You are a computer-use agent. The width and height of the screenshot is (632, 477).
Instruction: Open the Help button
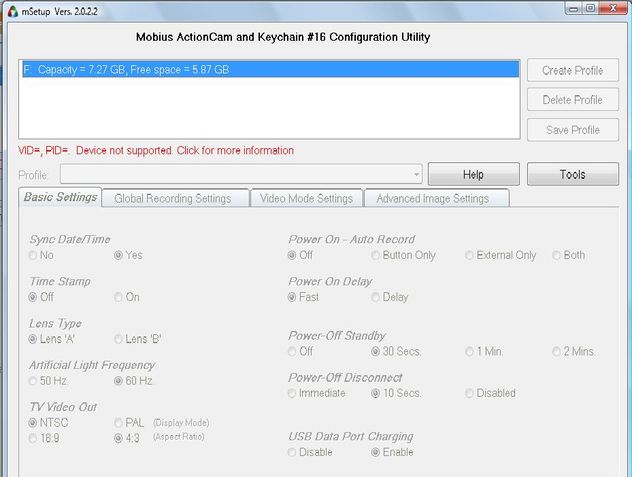pos(473,174)
